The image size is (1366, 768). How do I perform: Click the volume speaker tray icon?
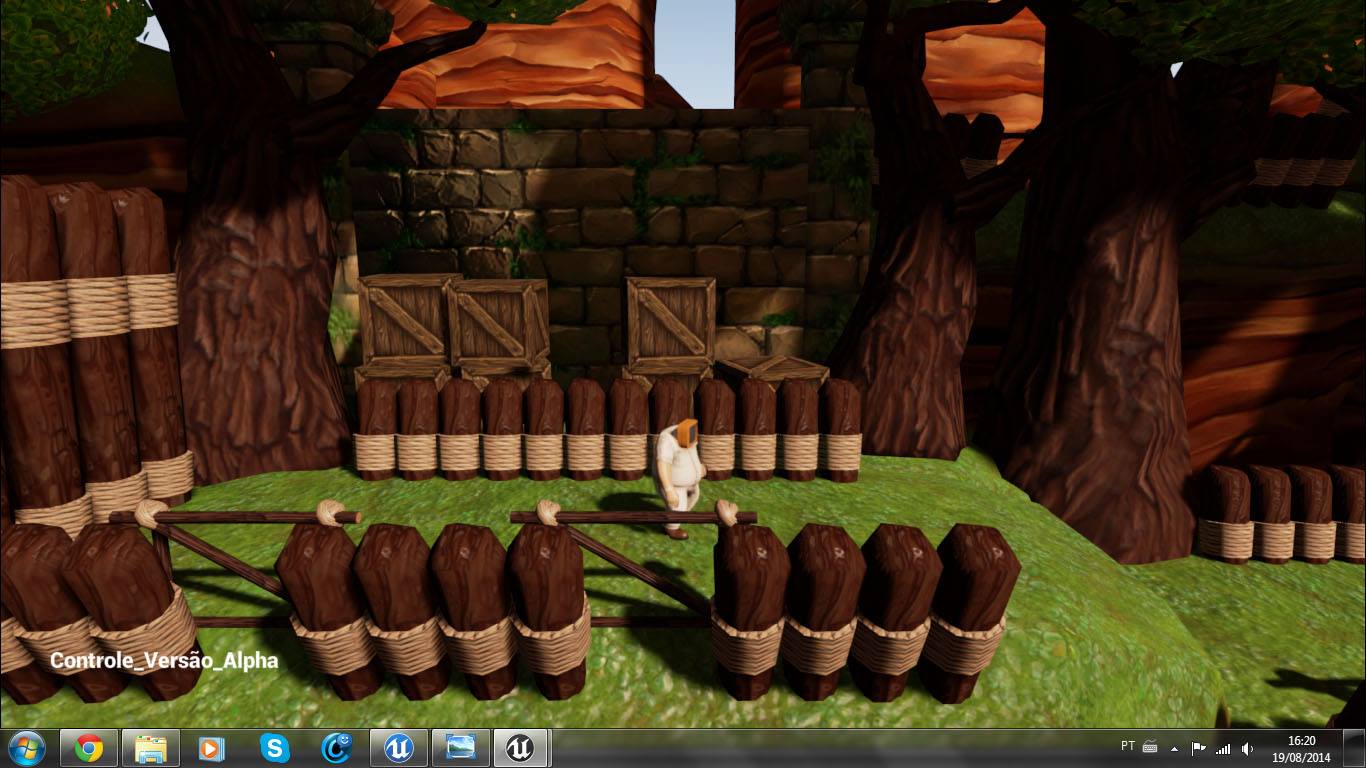click(x=1247, y=748)
